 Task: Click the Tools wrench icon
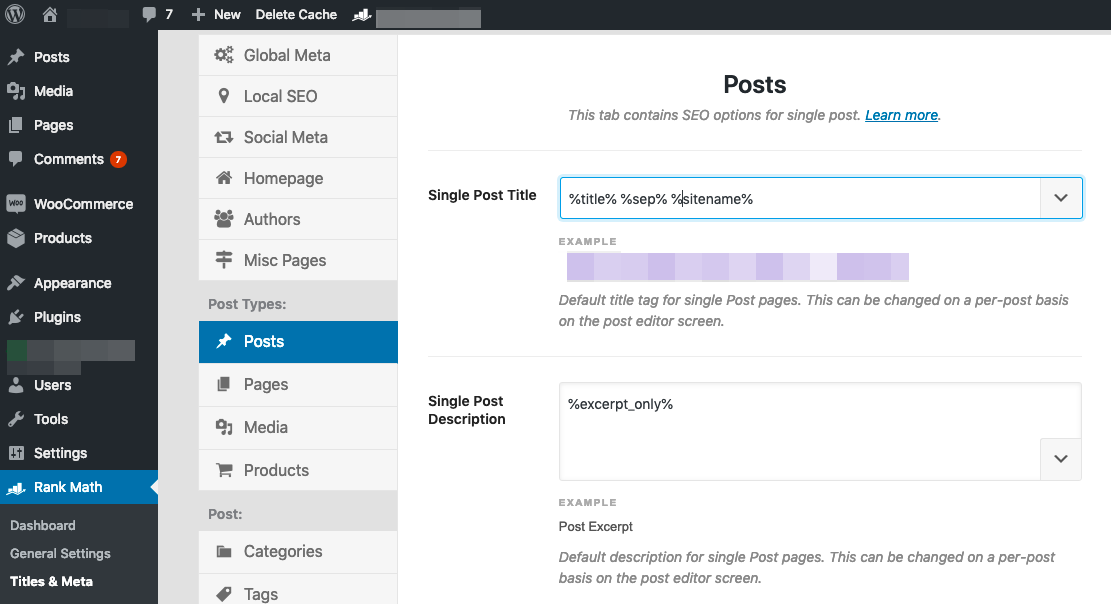16,419
